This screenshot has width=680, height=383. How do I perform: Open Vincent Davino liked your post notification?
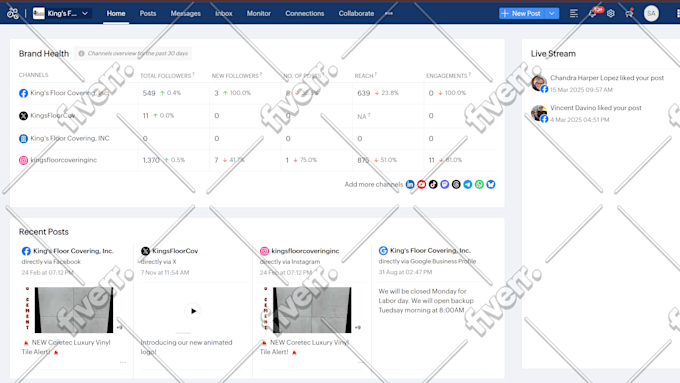(x=596, y=108)
